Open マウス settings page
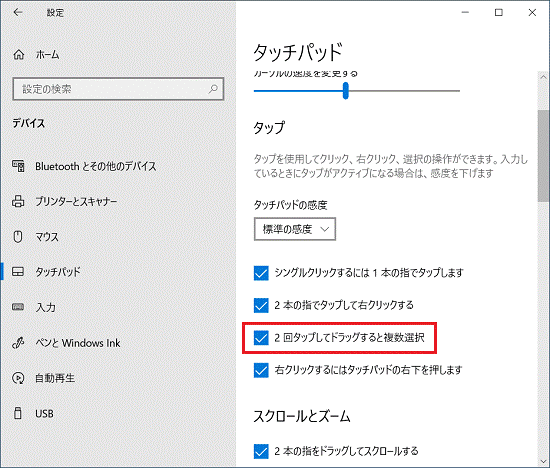Screen dimensions: 550x468 point(47,237)
